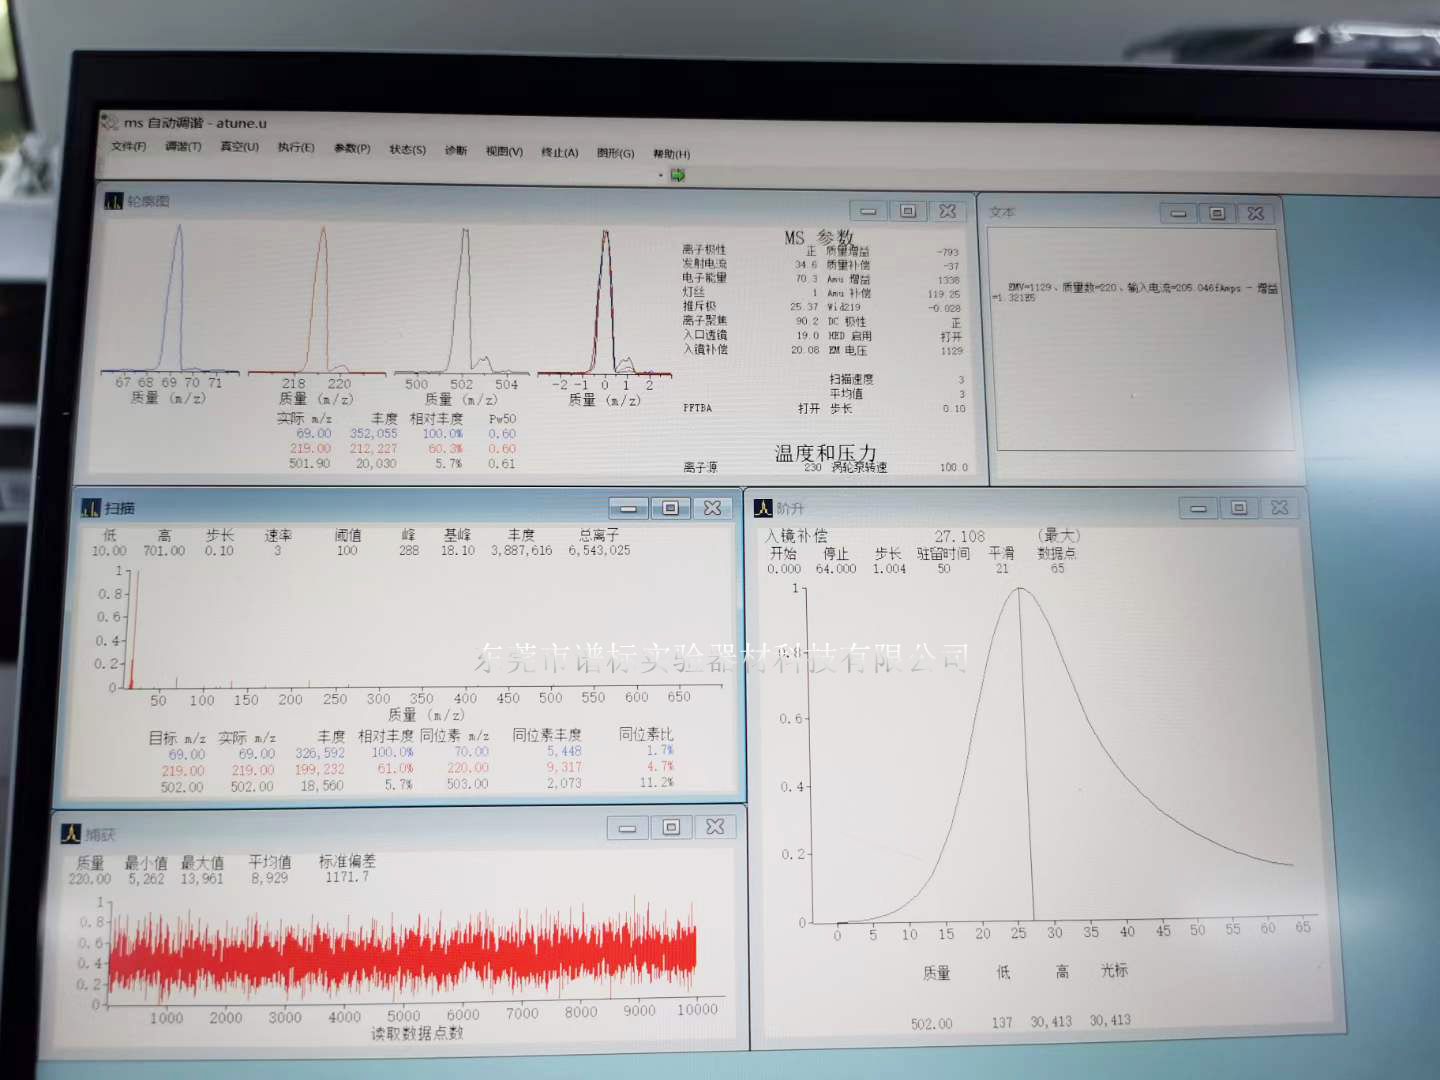Close the 阶升 ramp window
The width and height of the screenshot is (1440, 1080).
(1279, 508)
